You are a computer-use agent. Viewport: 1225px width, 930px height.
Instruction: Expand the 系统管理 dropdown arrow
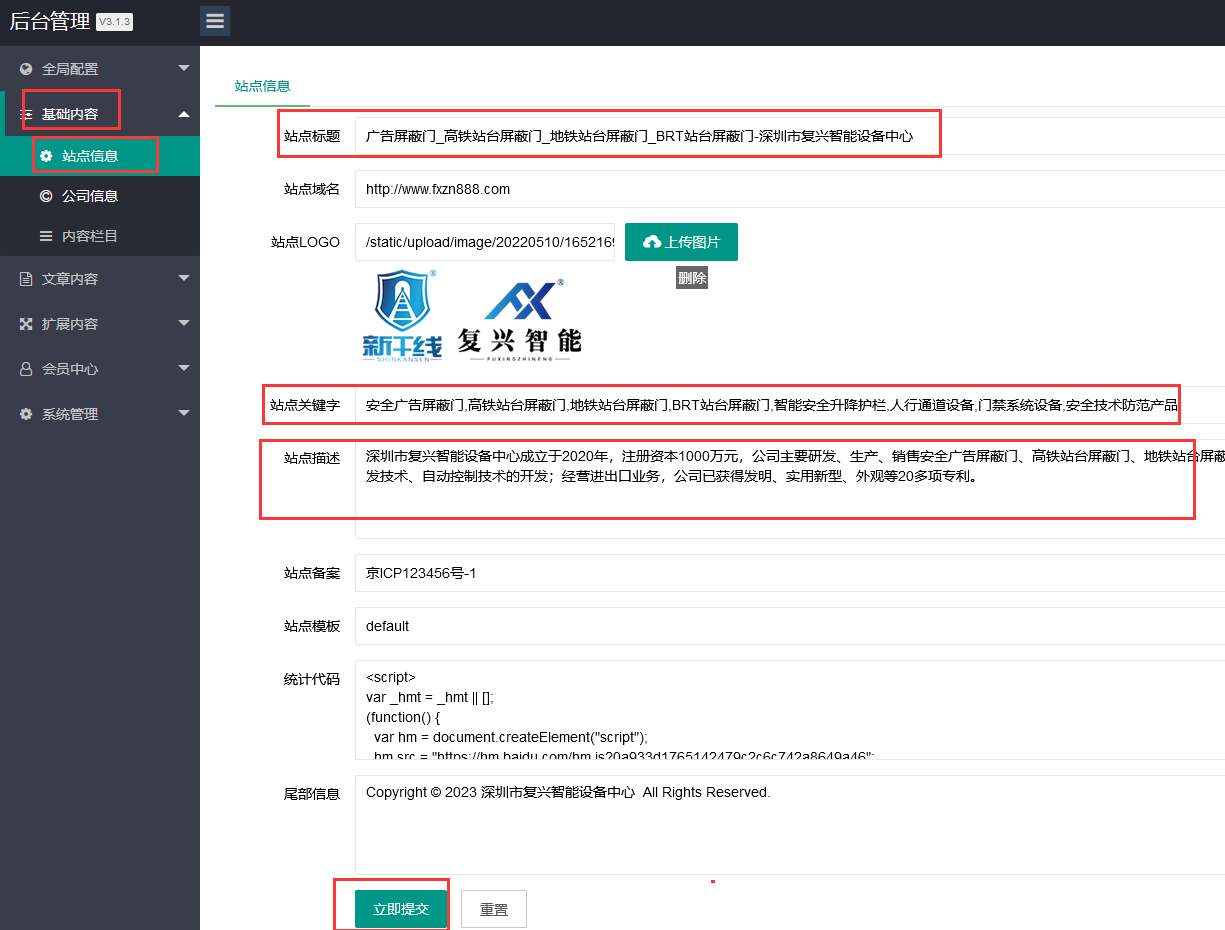tap(183, 413)
